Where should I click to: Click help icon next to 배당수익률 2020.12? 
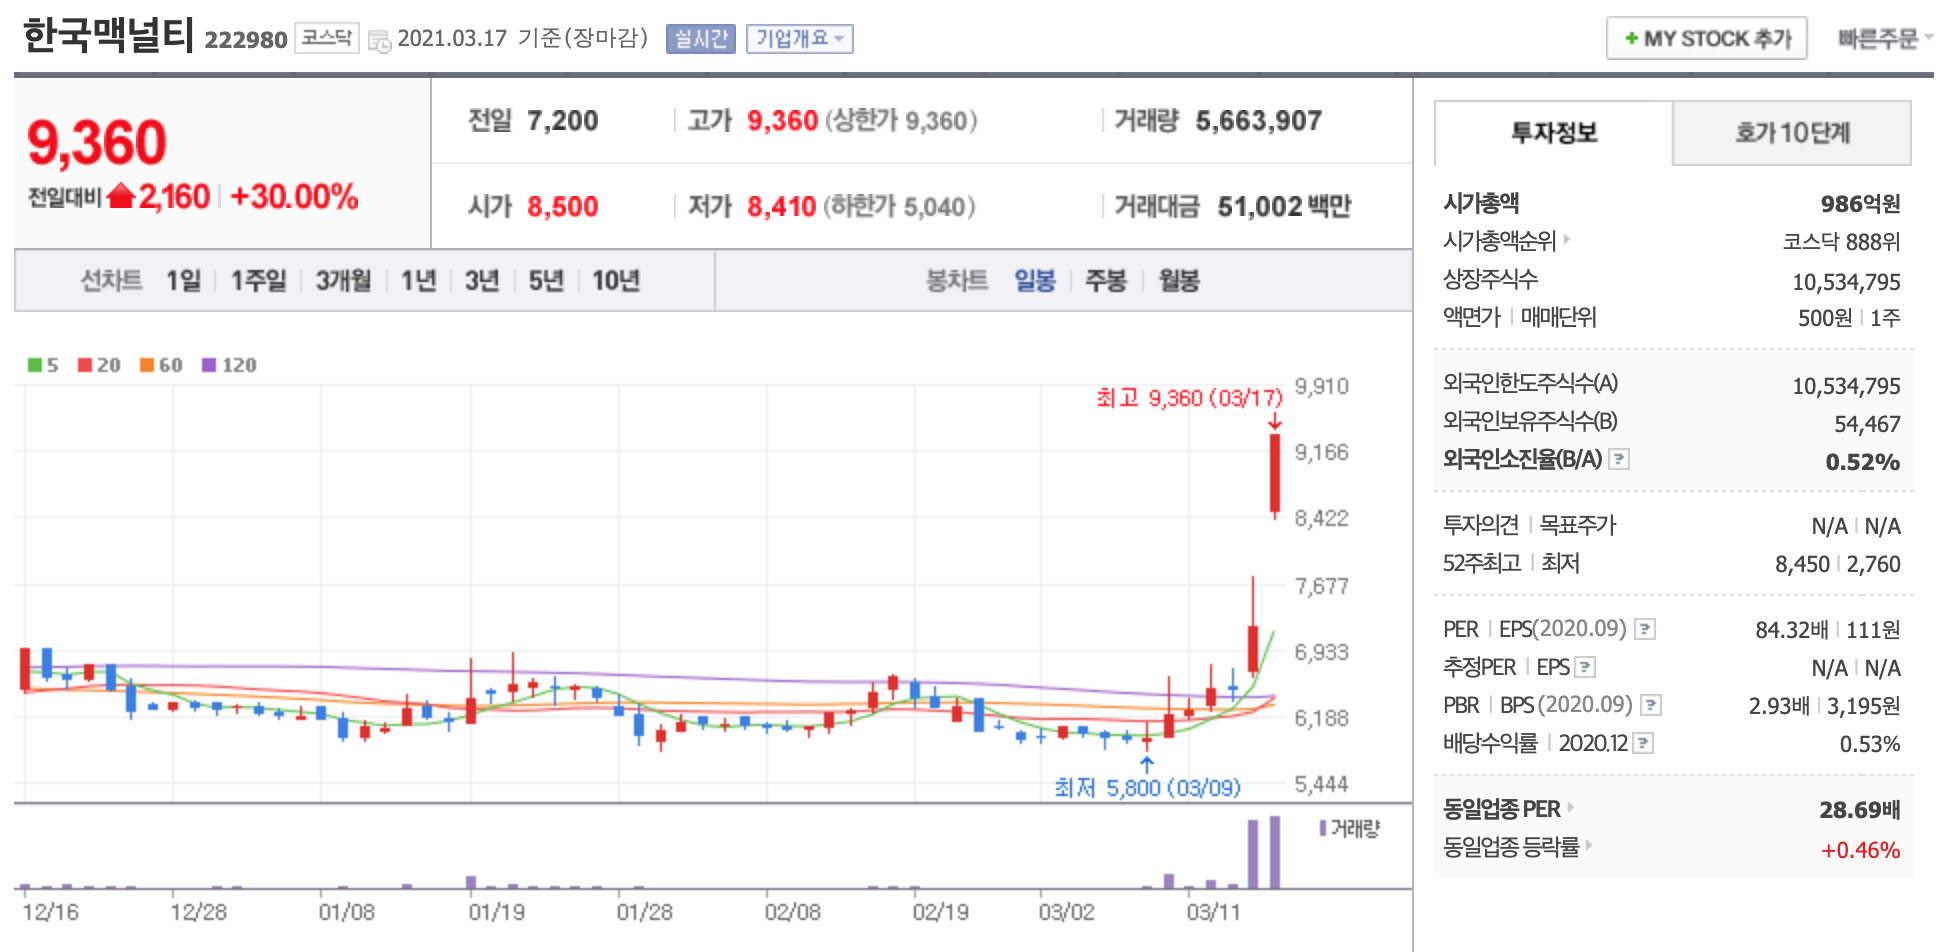click(1643, 743)
